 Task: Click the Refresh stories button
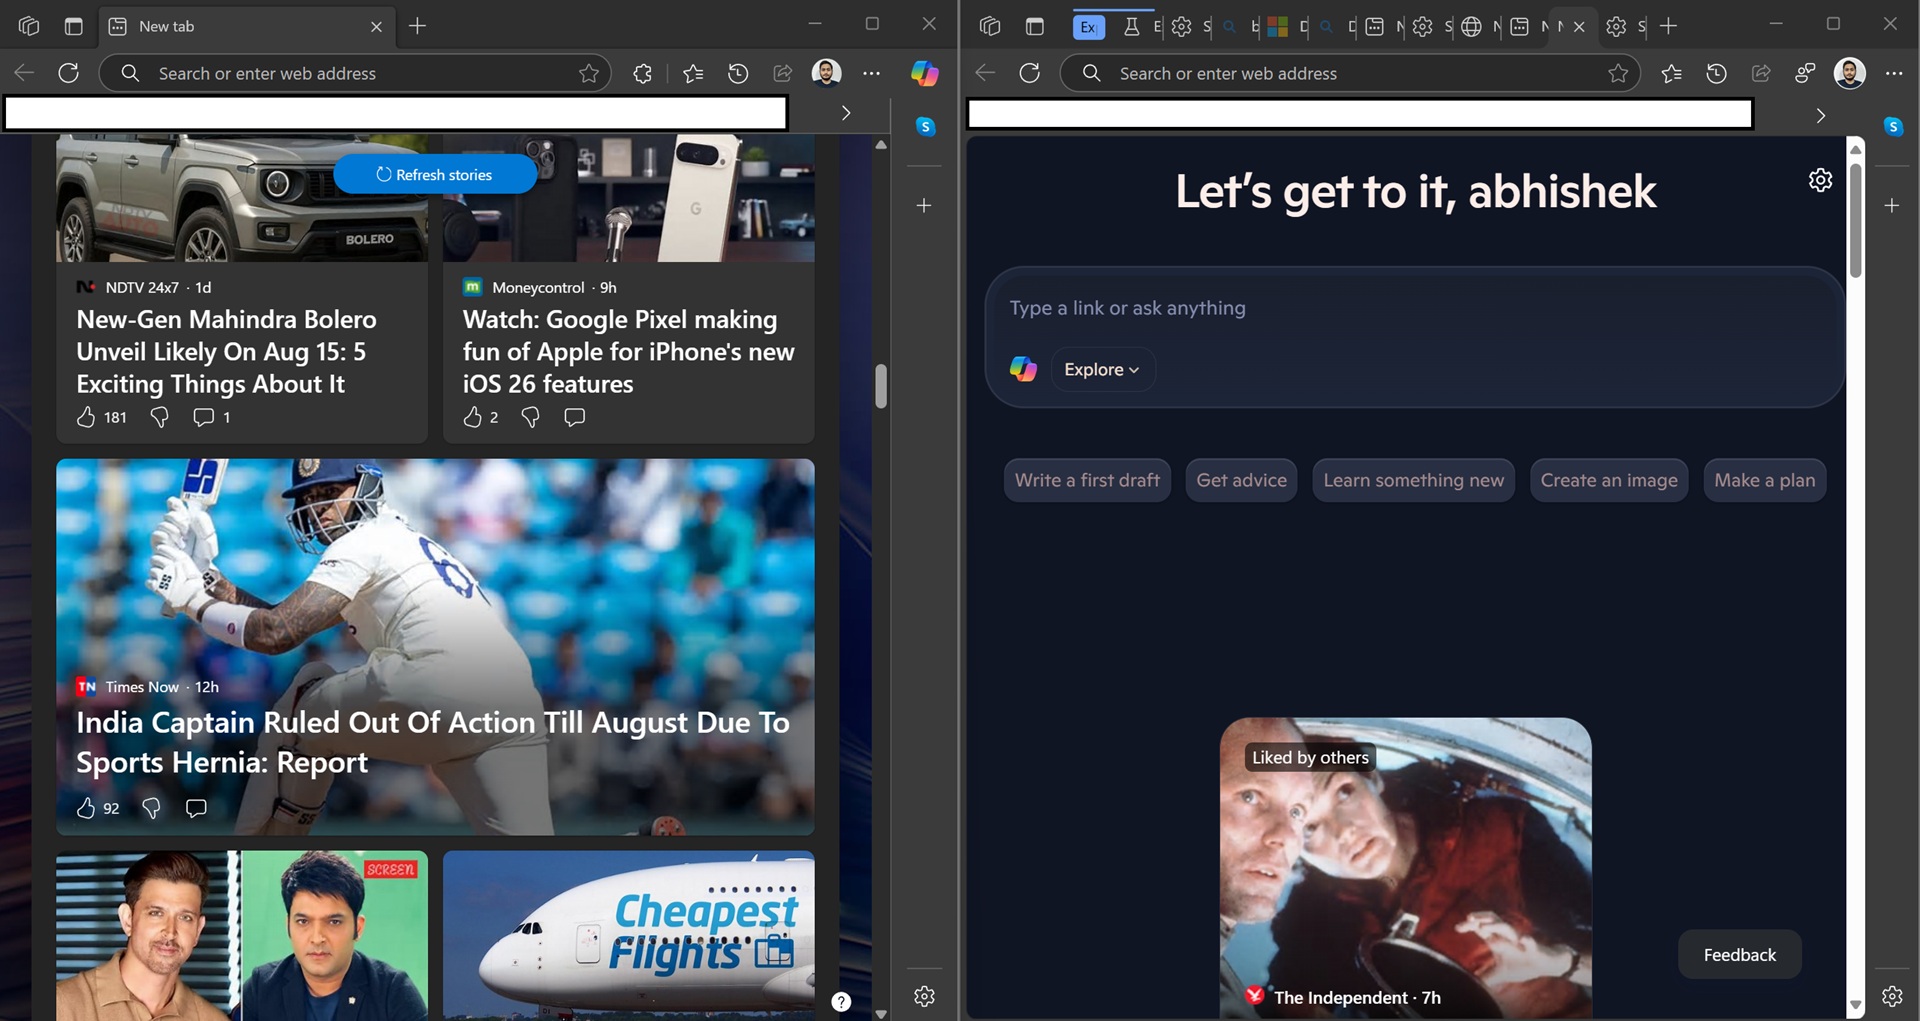pyautogui.click(x=435, y=175)
